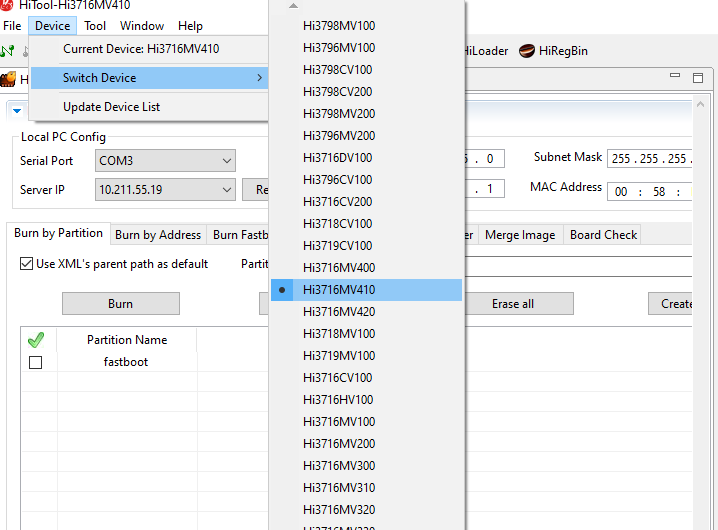
Task: Open the Tool menu
Action: [x=95, y=26]
